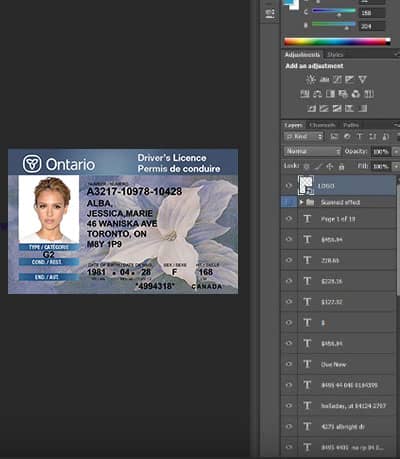The height and width of the screenshot is (459, 400).
Task: Show the Scanned effect group
Action: coord(289,202)
